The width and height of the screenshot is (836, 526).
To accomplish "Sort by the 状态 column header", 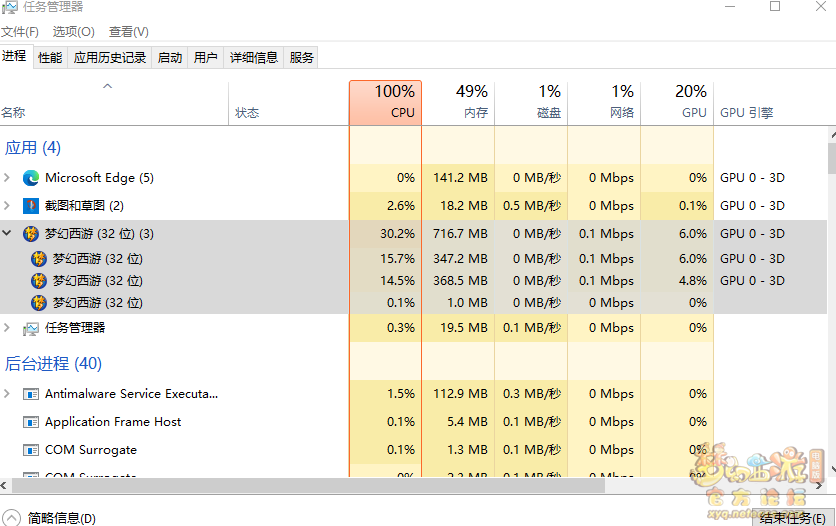I will 247,112.
